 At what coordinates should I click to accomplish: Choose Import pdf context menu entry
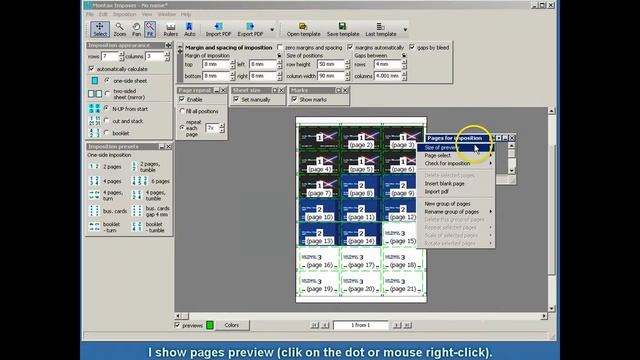(x=456, y=191)
